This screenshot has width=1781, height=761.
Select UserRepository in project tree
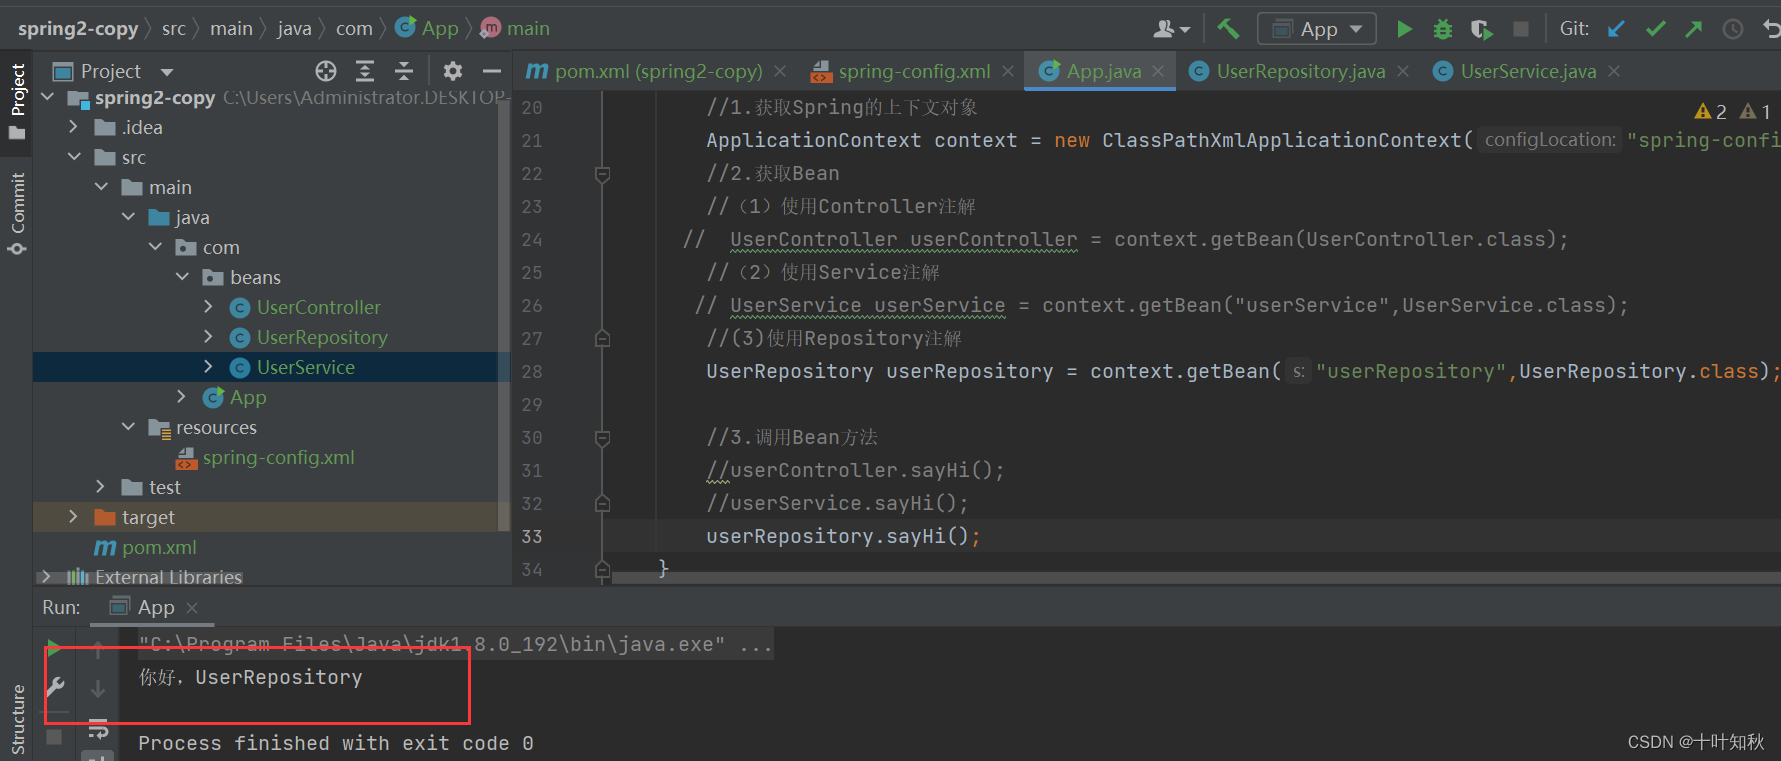[321, 337]
